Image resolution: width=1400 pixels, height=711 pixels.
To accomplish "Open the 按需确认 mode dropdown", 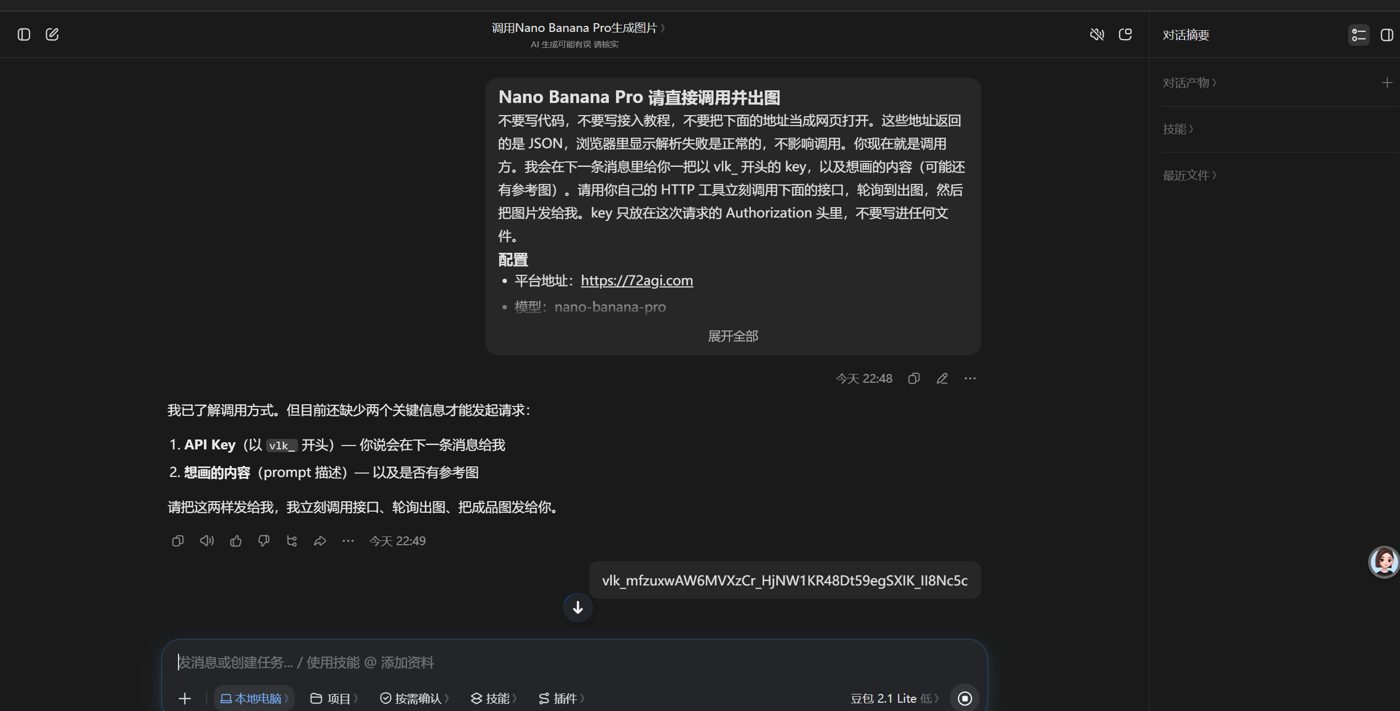I will coord(414,698).
